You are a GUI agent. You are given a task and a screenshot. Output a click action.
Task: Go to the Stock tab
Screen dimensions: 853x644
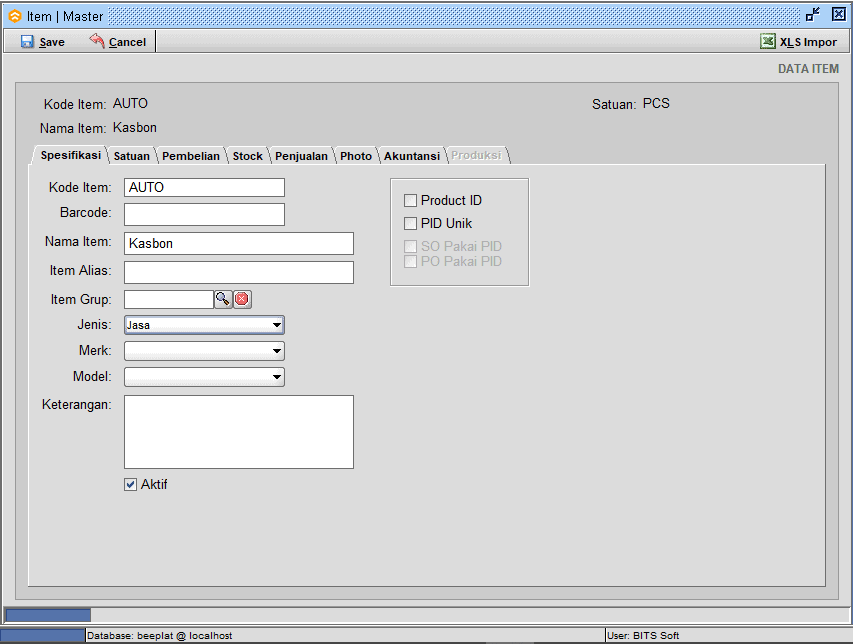247,156
